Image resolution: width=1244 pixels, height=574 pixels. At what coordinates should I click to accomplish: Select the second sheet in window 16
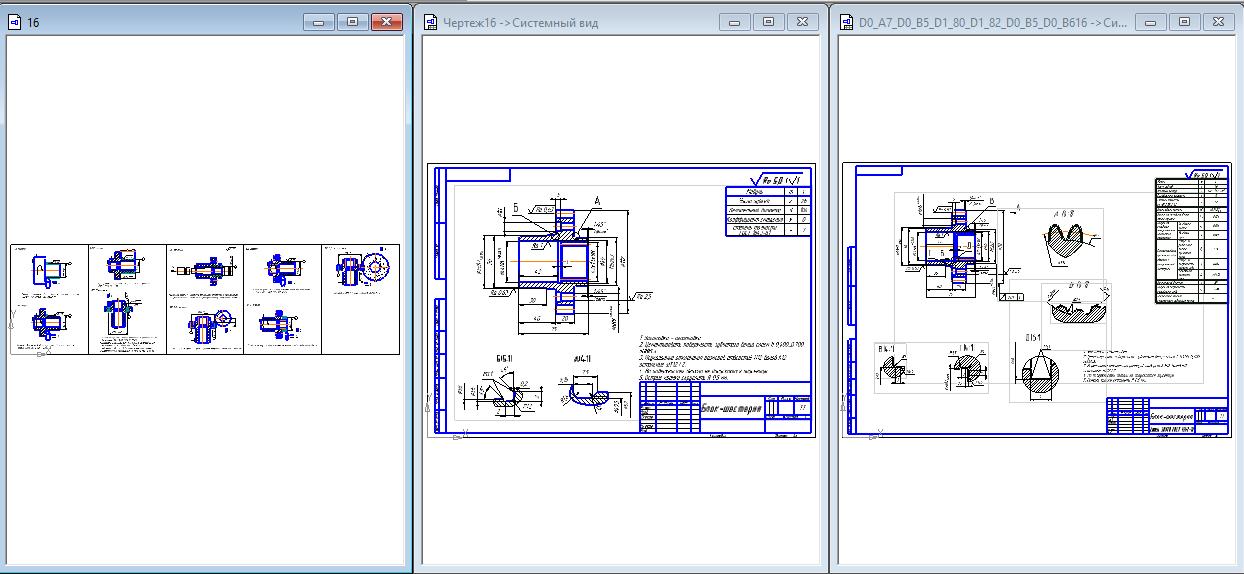pyautogui.click(x=127, y=299)
